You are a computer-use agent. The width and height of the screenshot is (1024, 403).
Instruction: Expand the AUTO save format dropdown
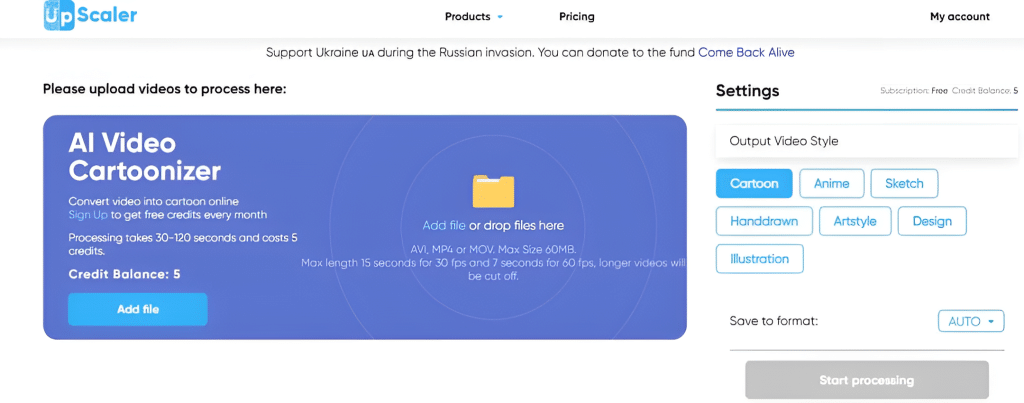pyautogui.click(x=970, y=322)
